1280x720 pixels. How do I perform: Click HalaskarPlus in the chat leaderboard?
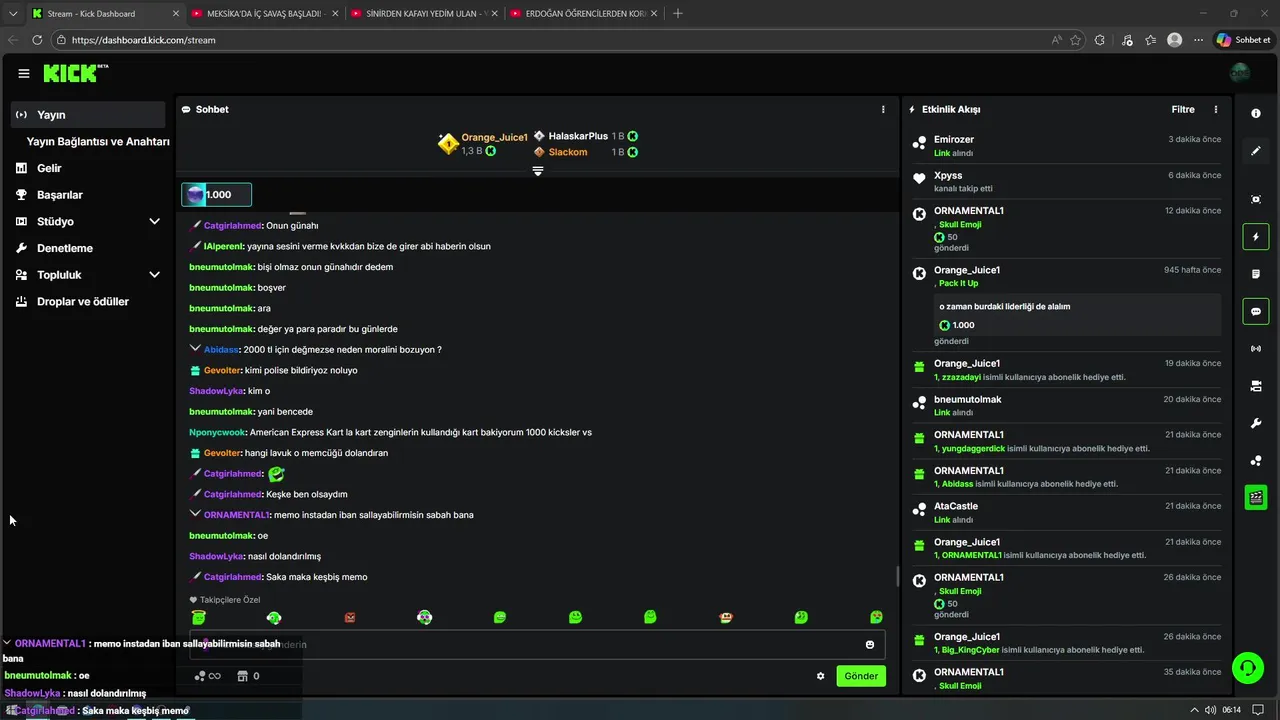[578, 136]
